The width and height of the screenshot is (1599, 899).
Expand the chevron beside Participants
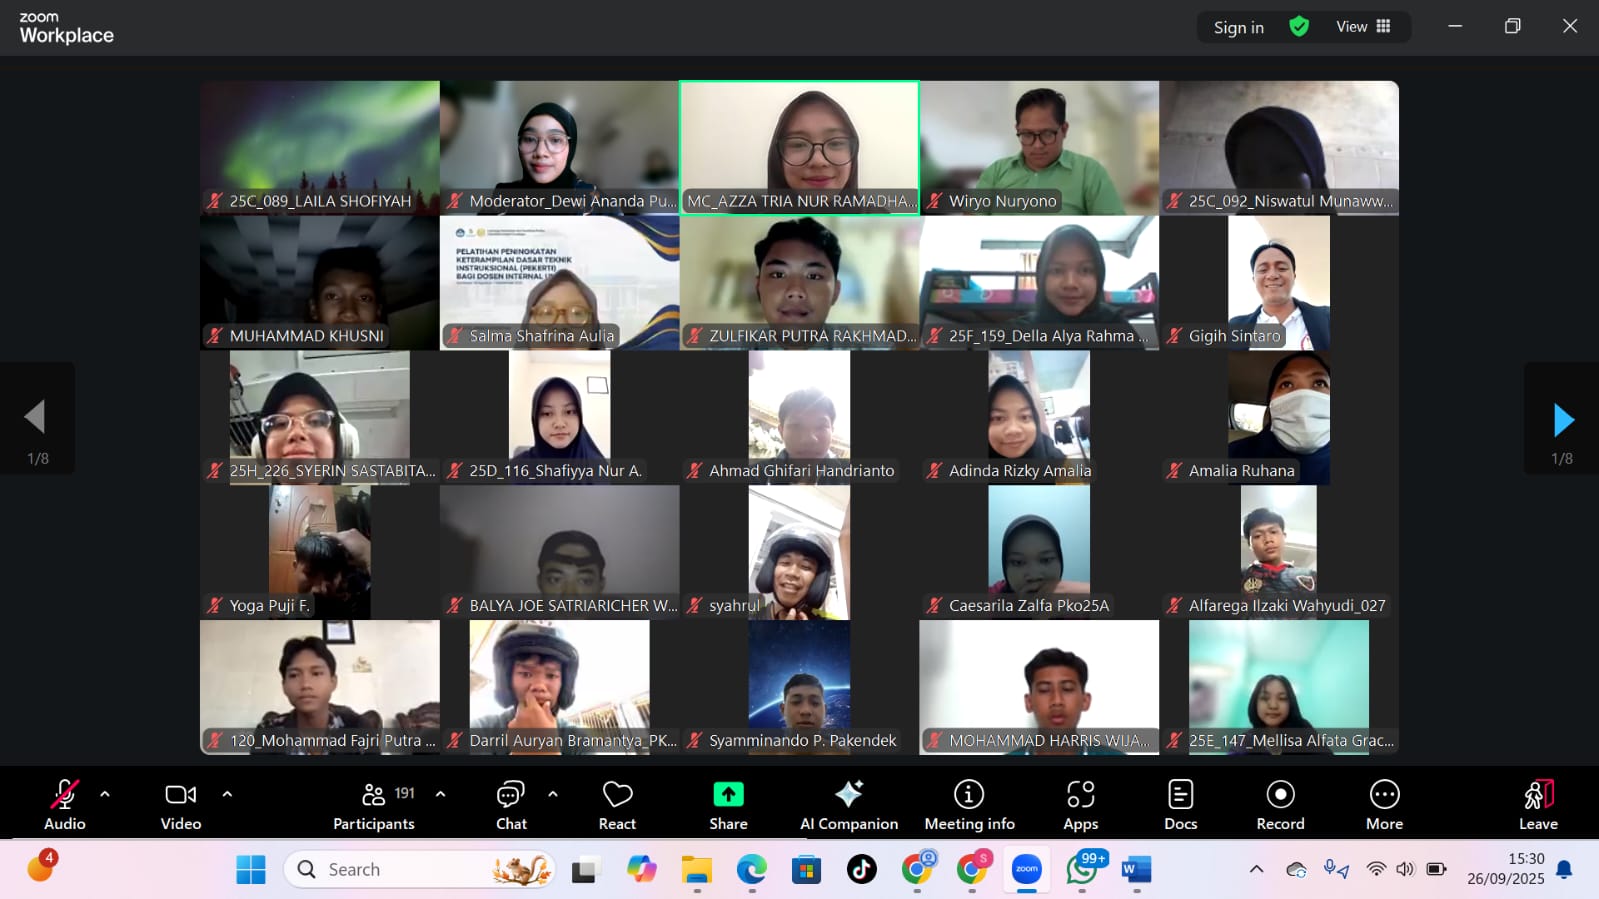pyautogui.click(x=440, y=794)
